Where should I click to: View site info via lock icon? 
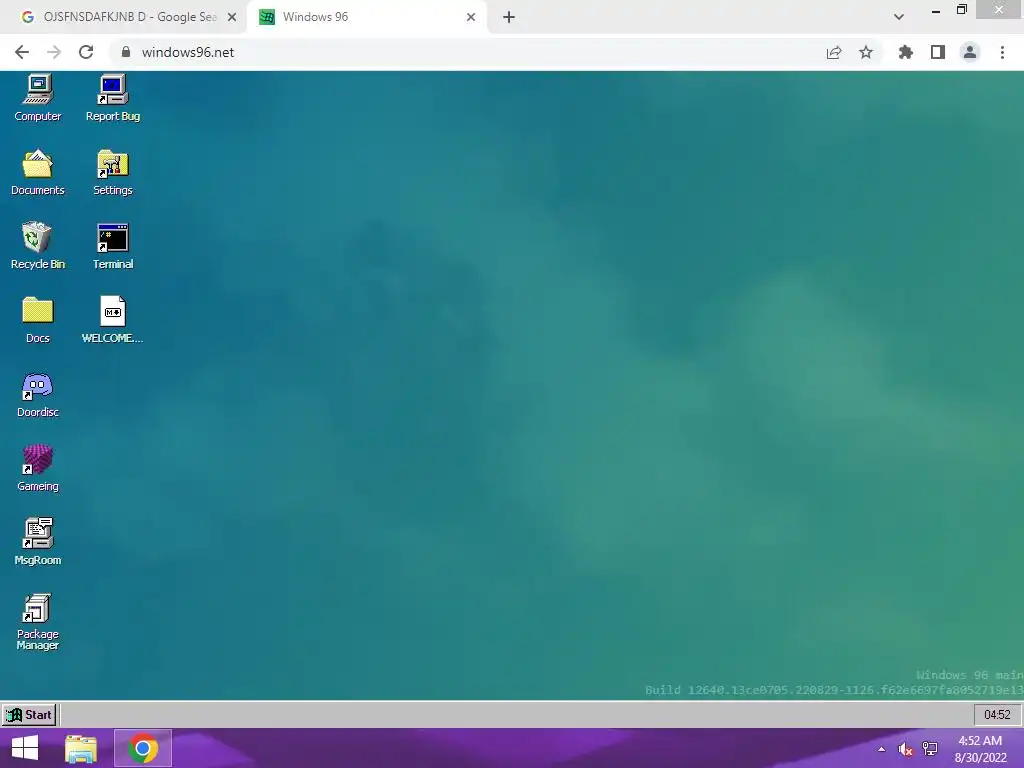click(126, 52)
